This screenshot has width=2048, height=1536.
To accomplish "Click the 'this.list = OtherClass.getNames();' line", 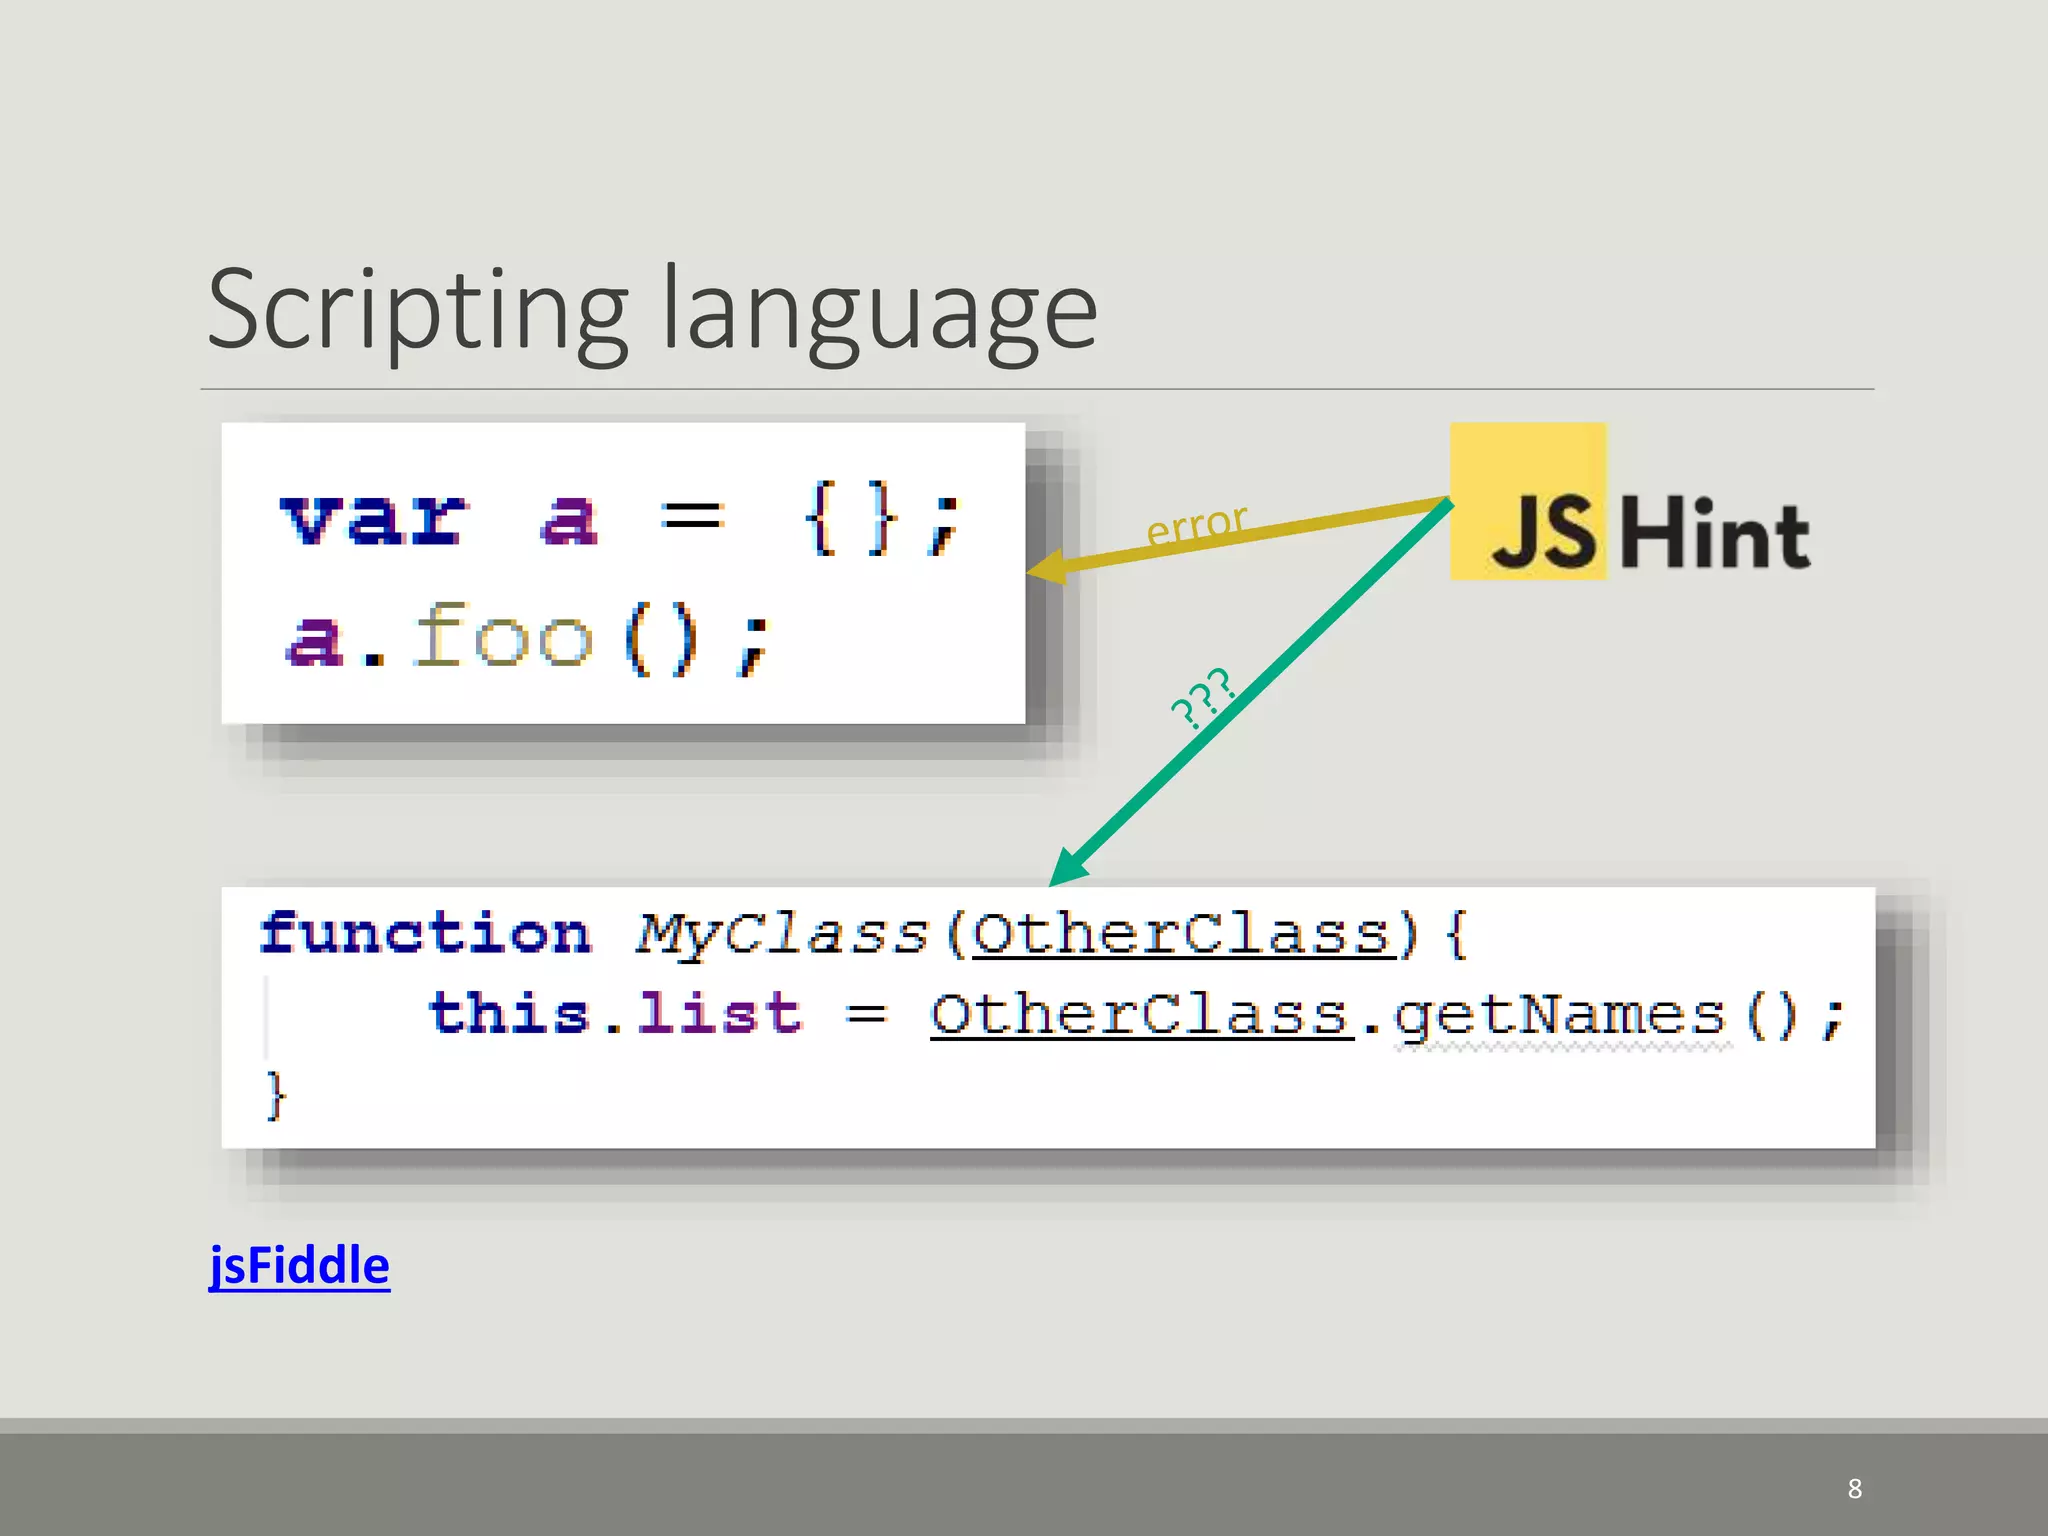I will point(1136,1016).
